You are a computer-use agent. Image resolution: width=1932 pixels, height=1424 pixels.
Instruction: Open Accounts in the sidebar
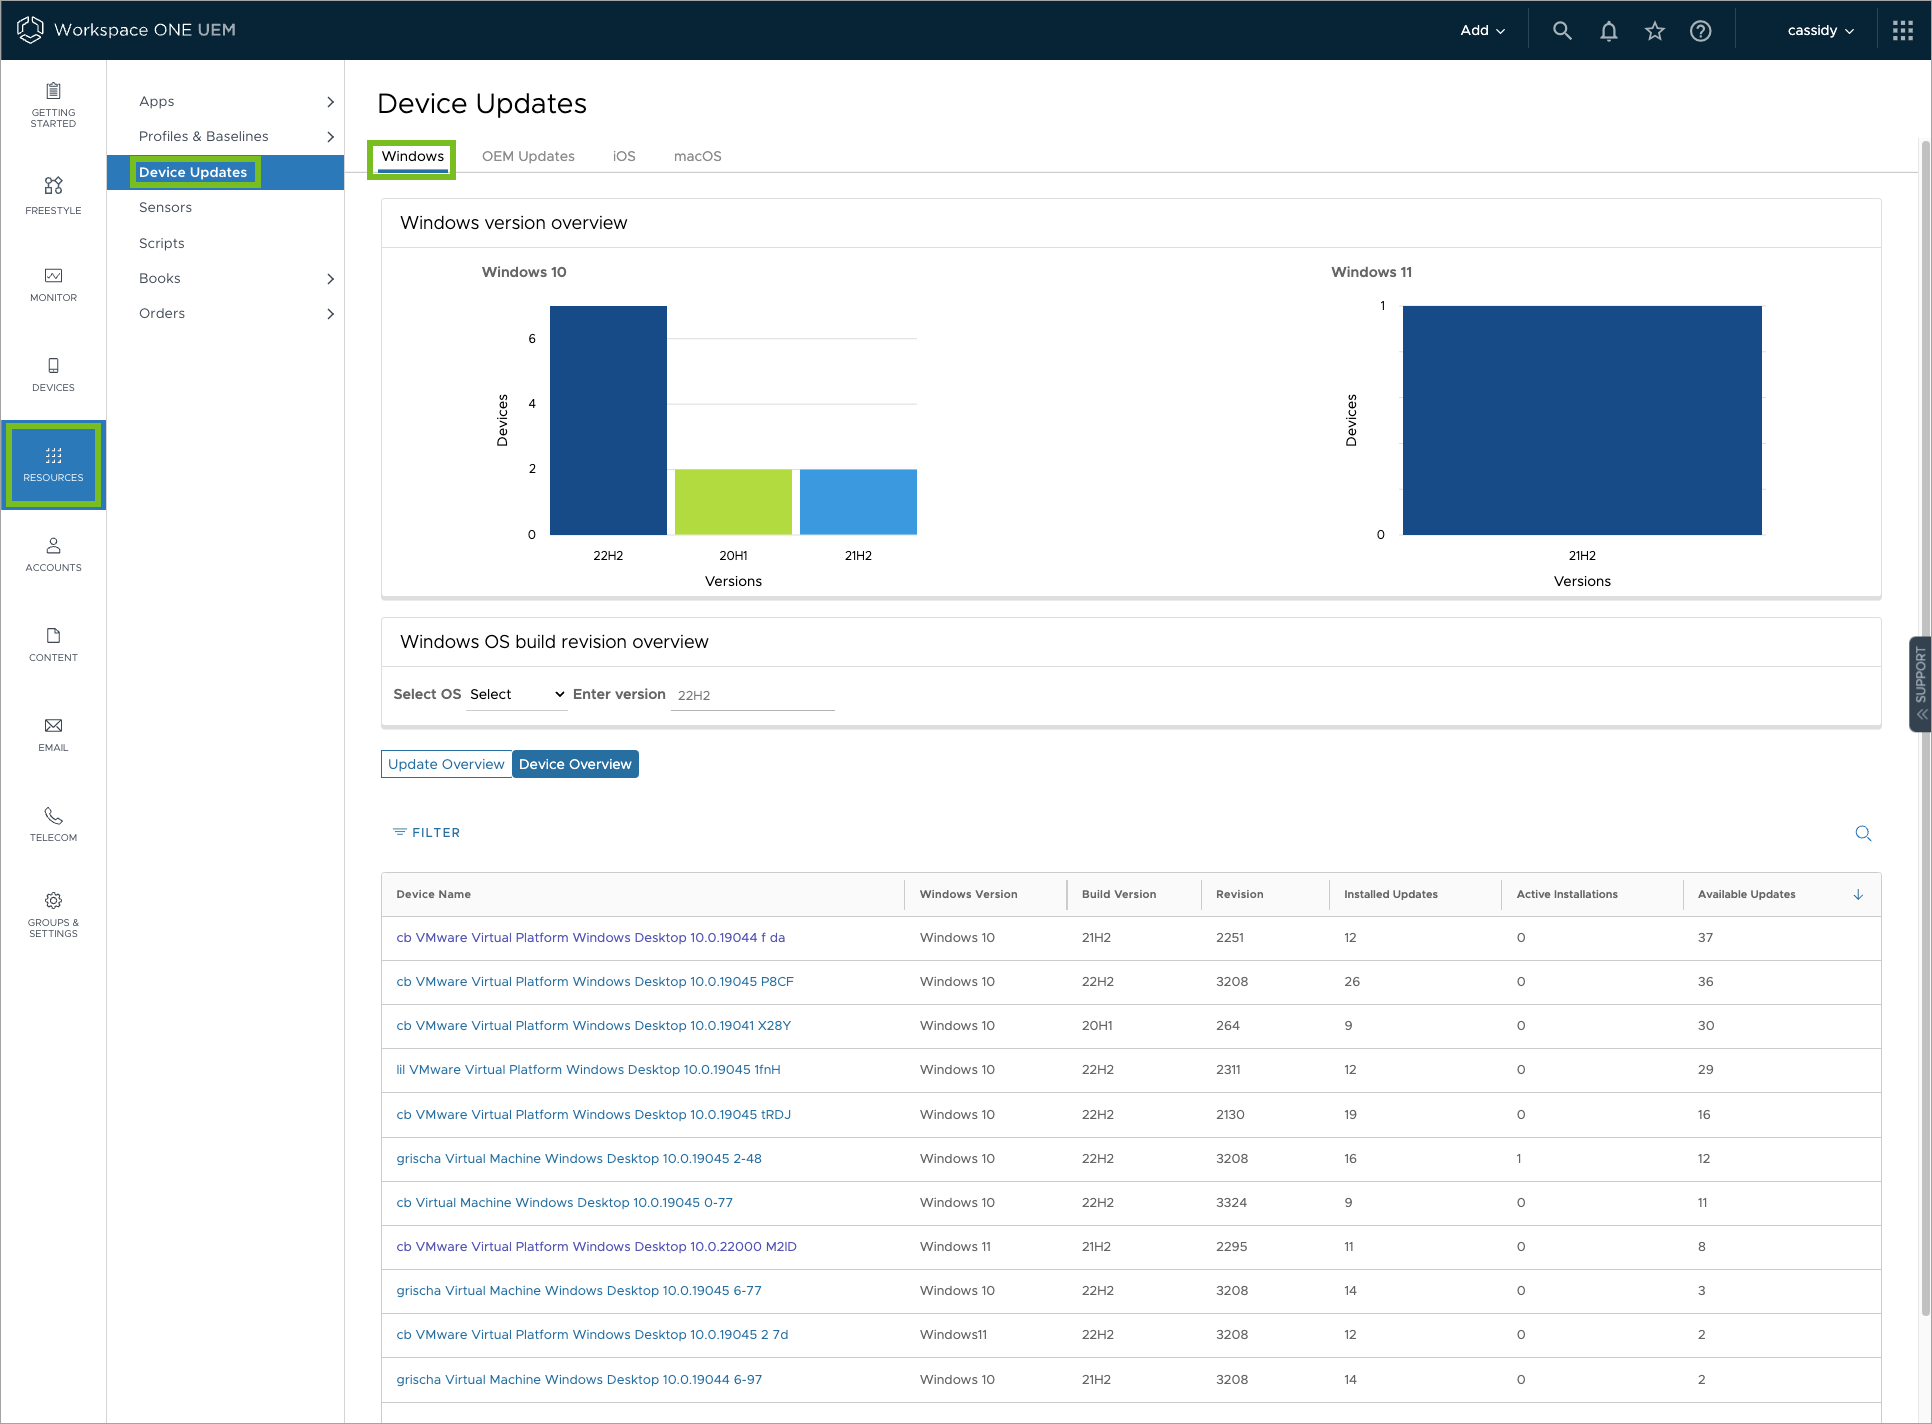pyautogui.click(x=53, y=555)
